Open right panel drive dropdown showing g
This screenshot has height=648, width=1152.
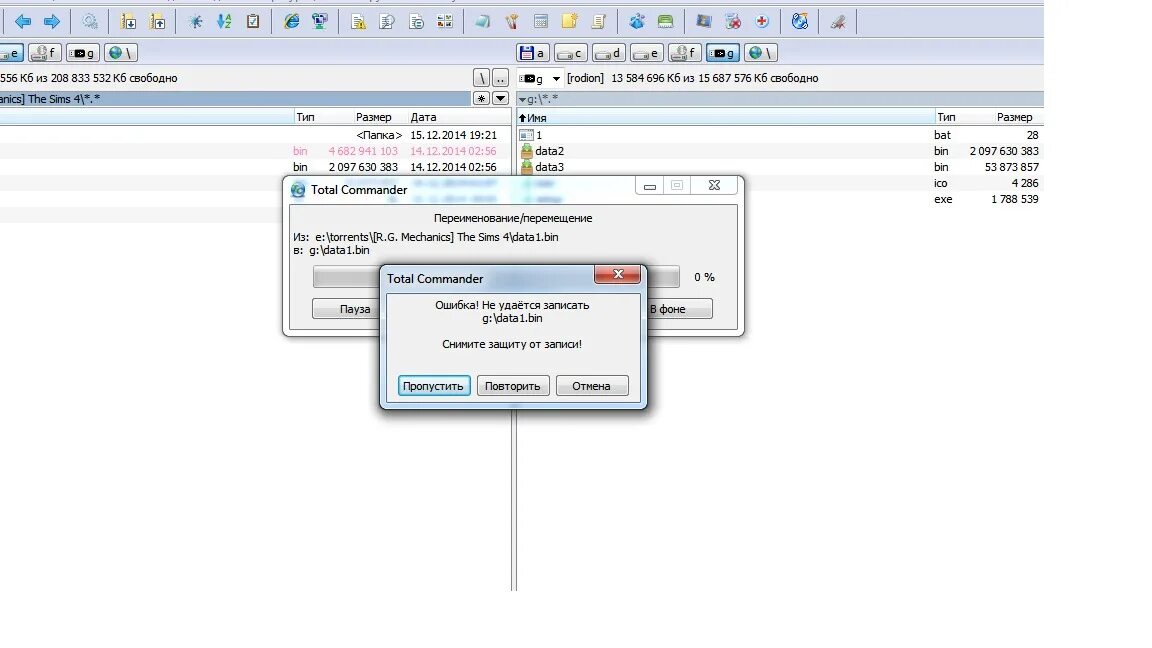(x=539, y=78)
